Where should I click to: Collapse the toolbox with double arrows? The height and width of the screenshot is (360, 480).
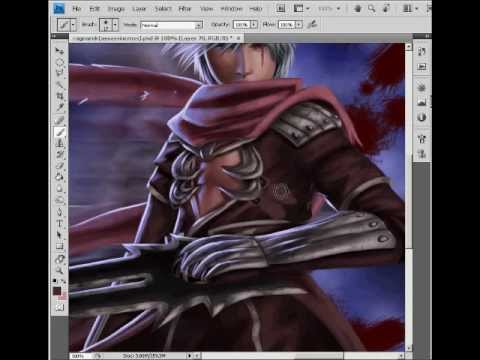[x=54, y=36]
